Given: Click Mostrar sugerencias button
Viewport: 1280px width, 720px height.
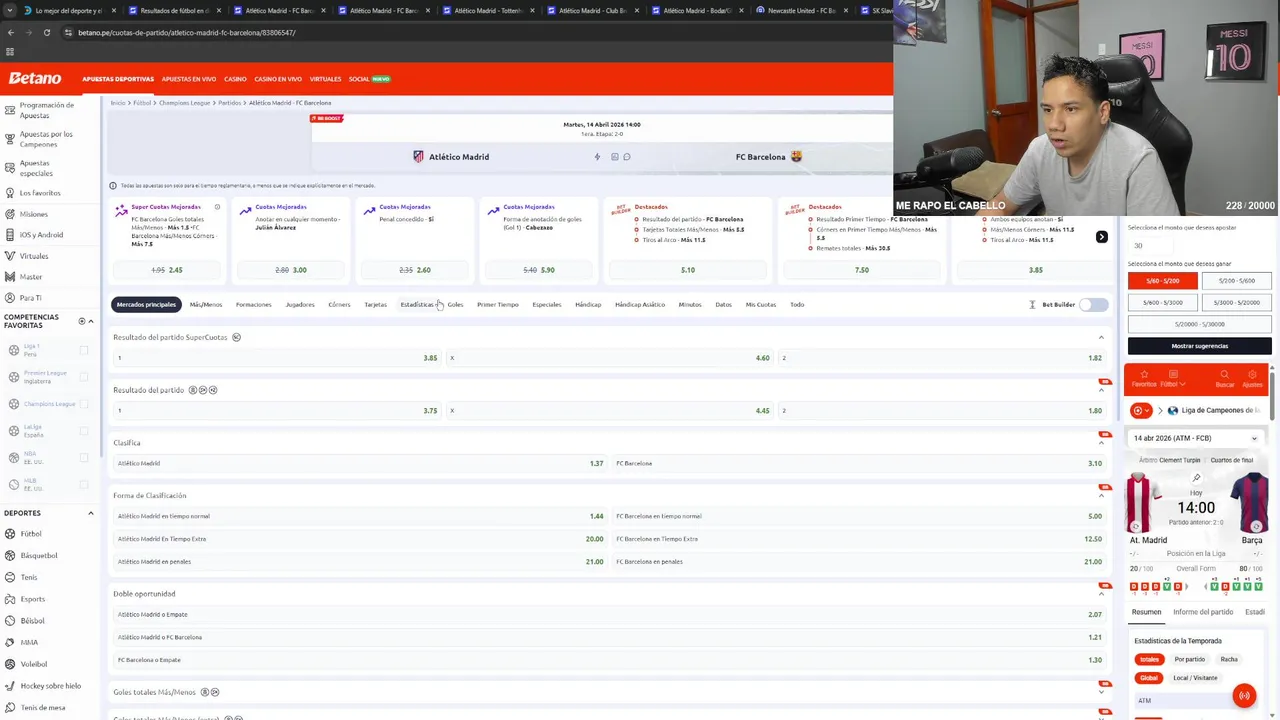Looking at the screenshot, I should tap(1199, 346).
